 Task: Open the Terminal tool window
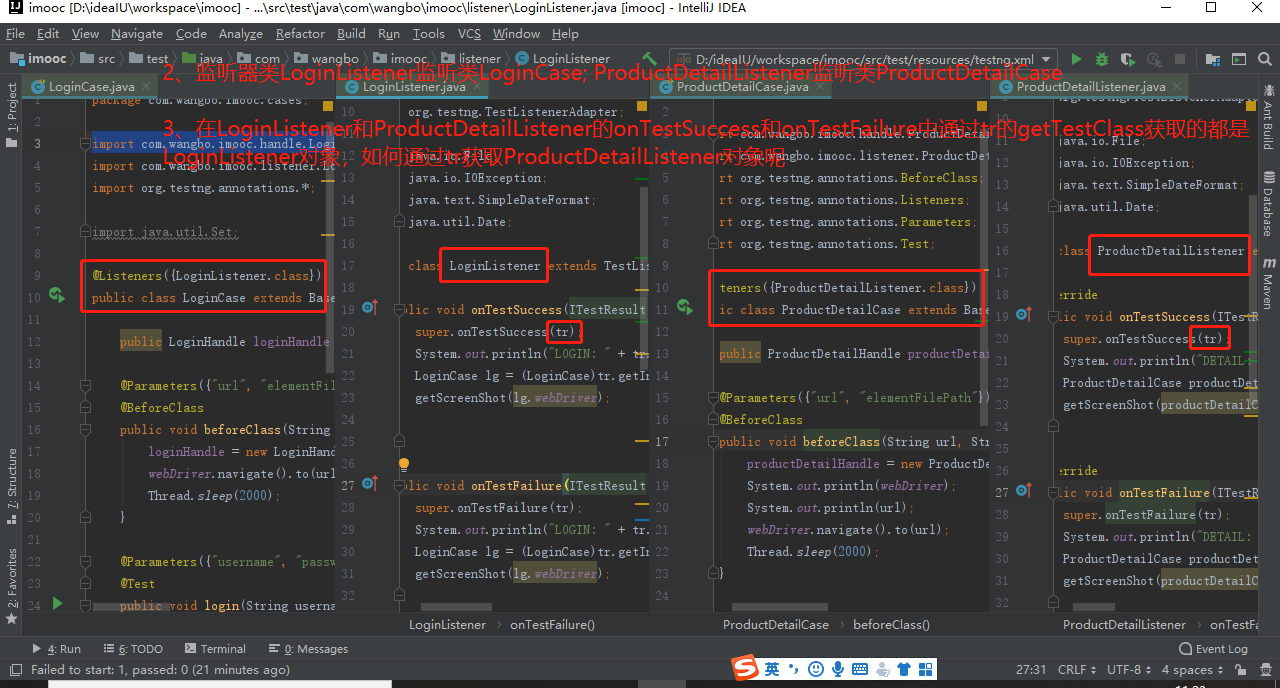tap(214, 649)
